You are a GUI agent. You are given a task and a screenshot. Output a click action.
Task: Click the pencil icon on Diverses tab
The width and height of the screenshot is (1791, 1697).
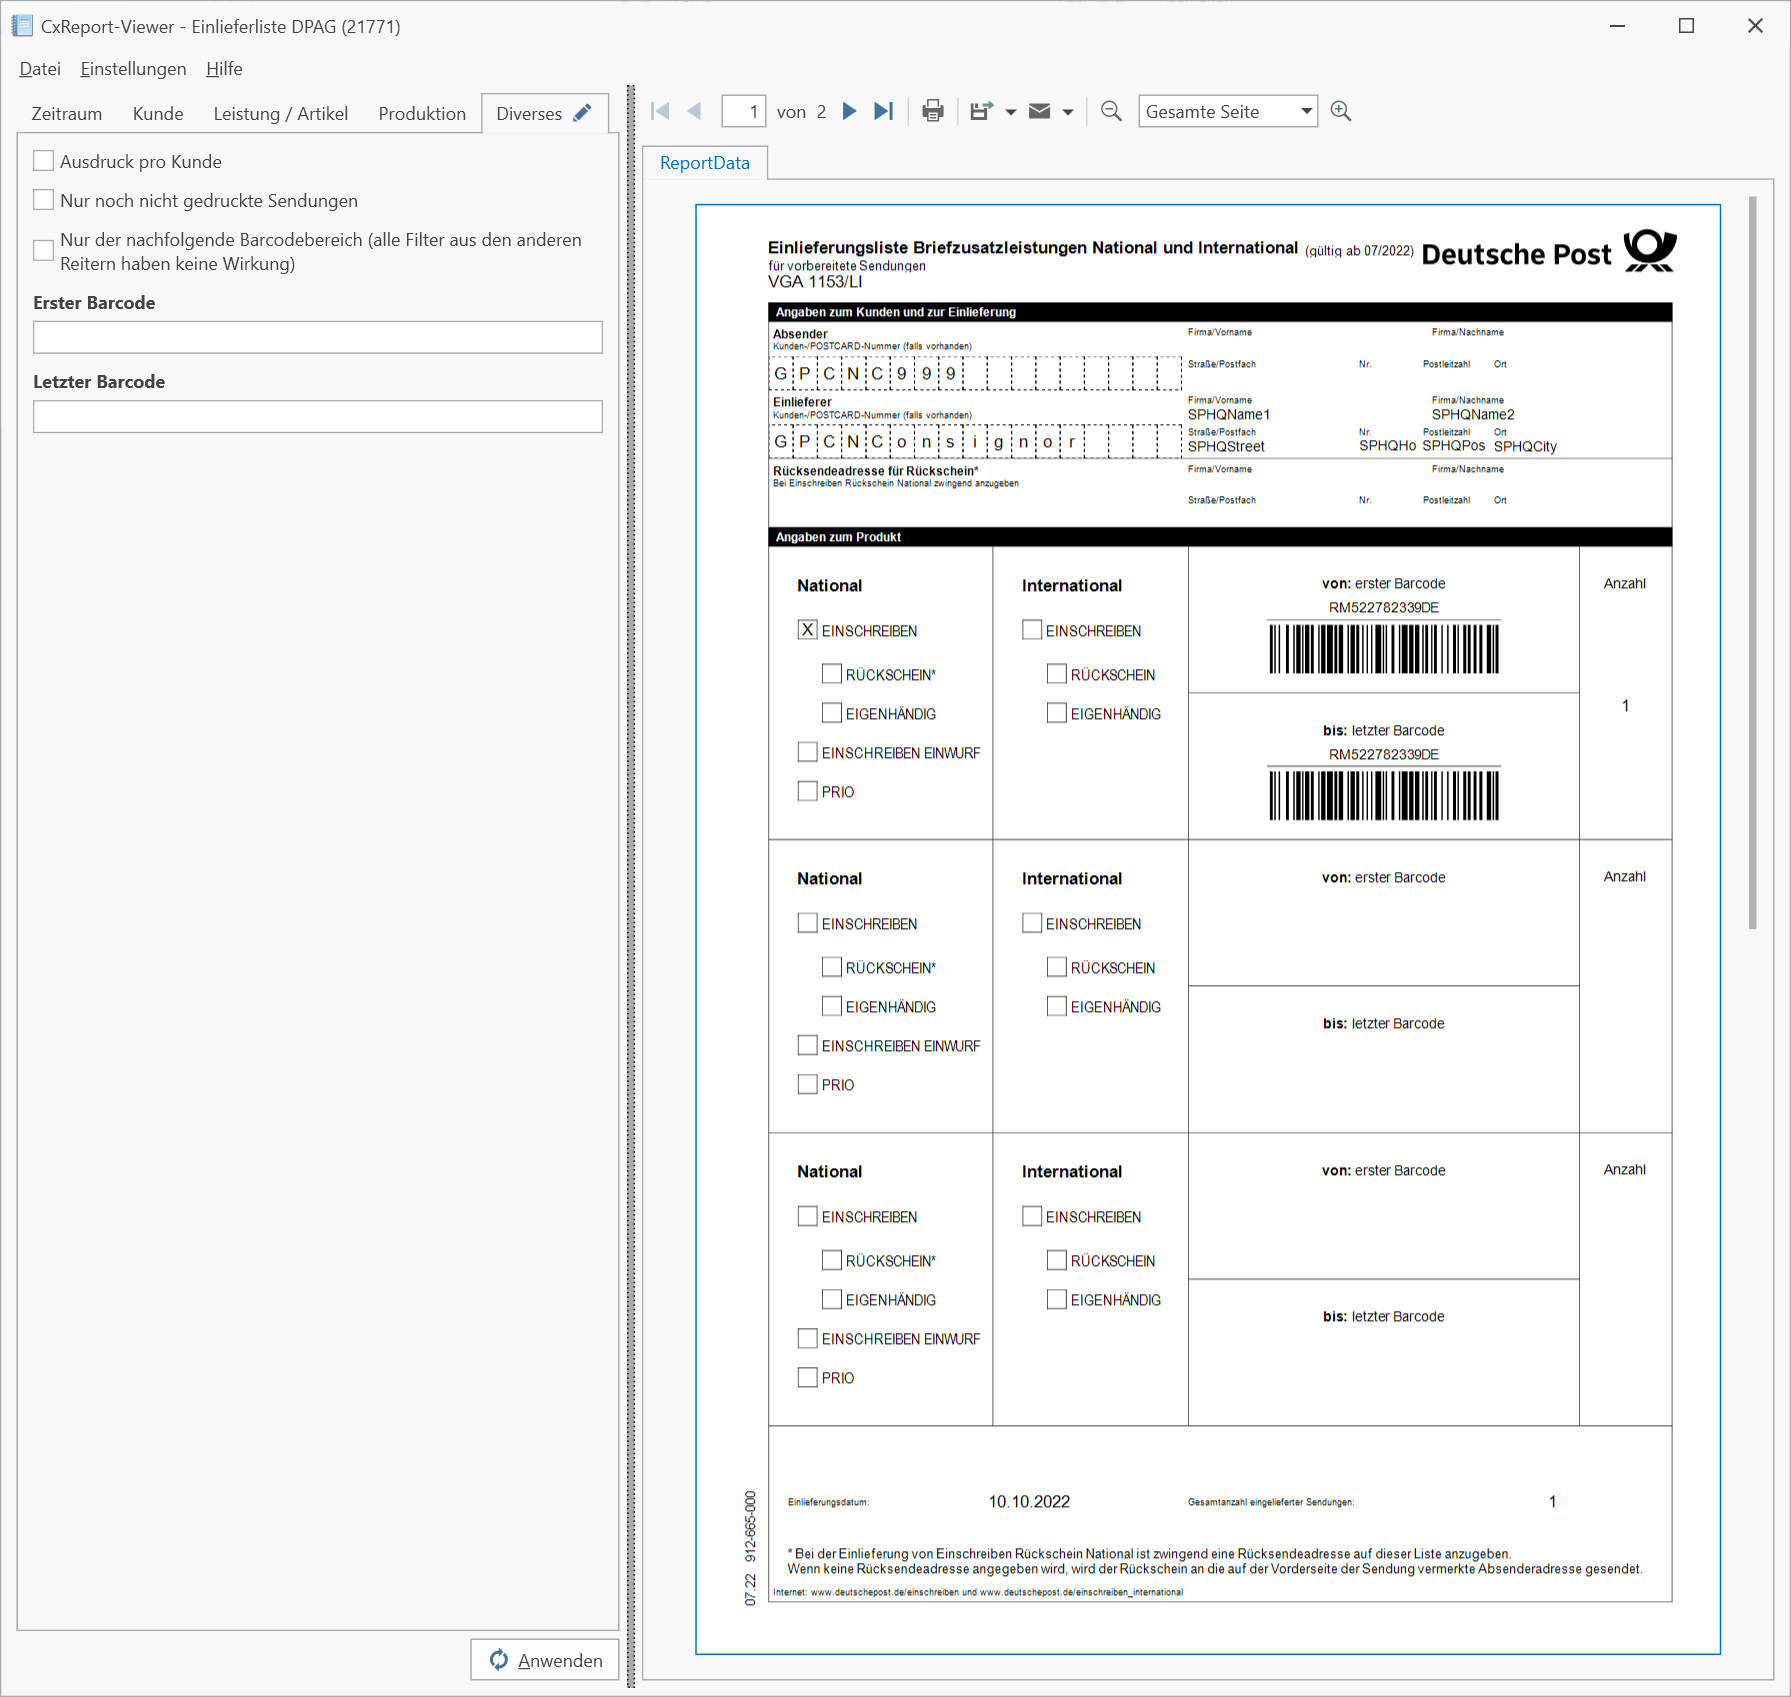pos(582,112)
